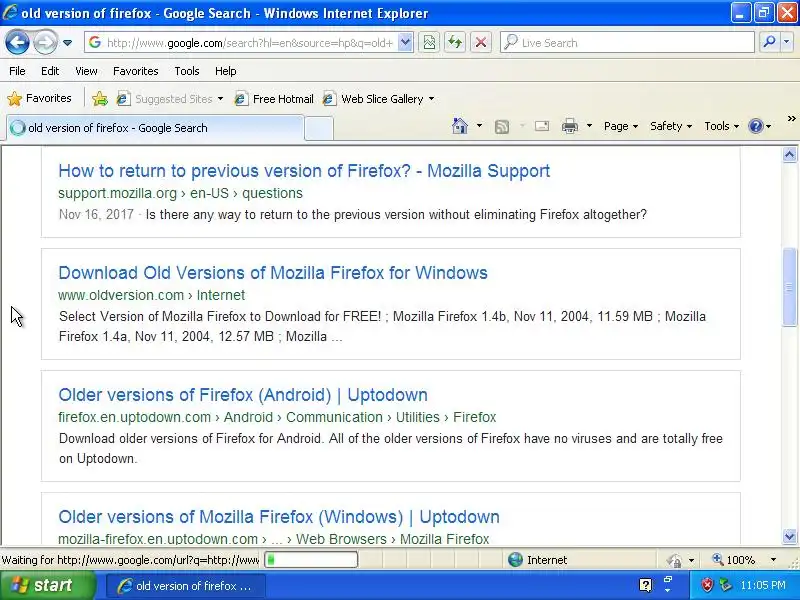Image resolution: width=800 pixels, height=600 pixels.
Task: Expand the Print options dropdown arrow
Action: [589, 126]
